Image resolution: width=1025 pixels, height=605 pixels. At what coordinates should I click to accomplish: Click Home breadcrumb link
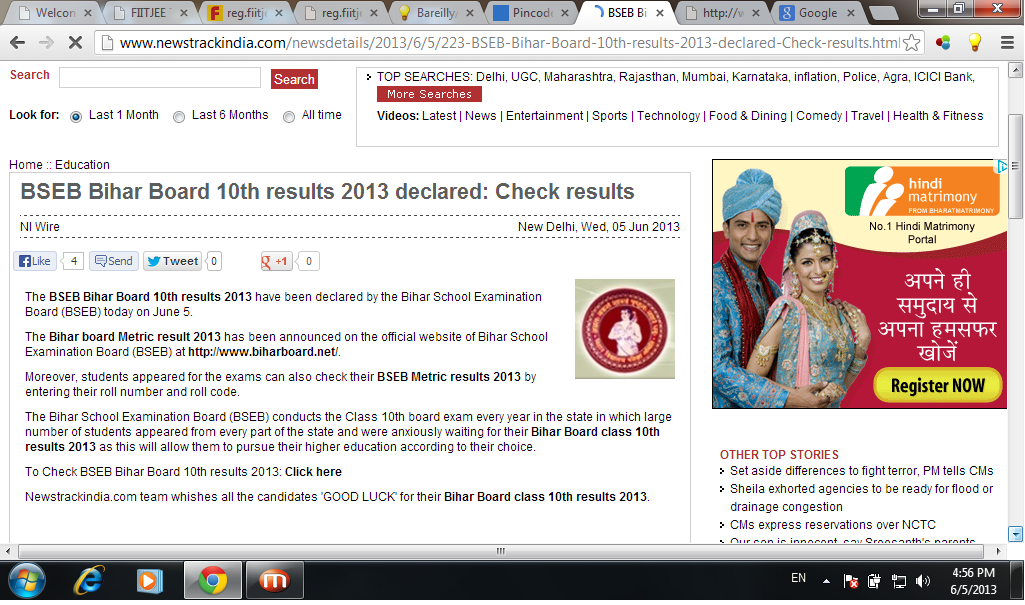[x=25, y=165]
